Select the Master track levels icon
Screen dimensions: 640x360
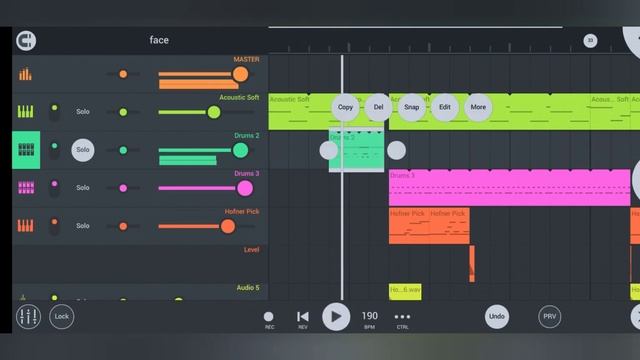tap(25, 74)
